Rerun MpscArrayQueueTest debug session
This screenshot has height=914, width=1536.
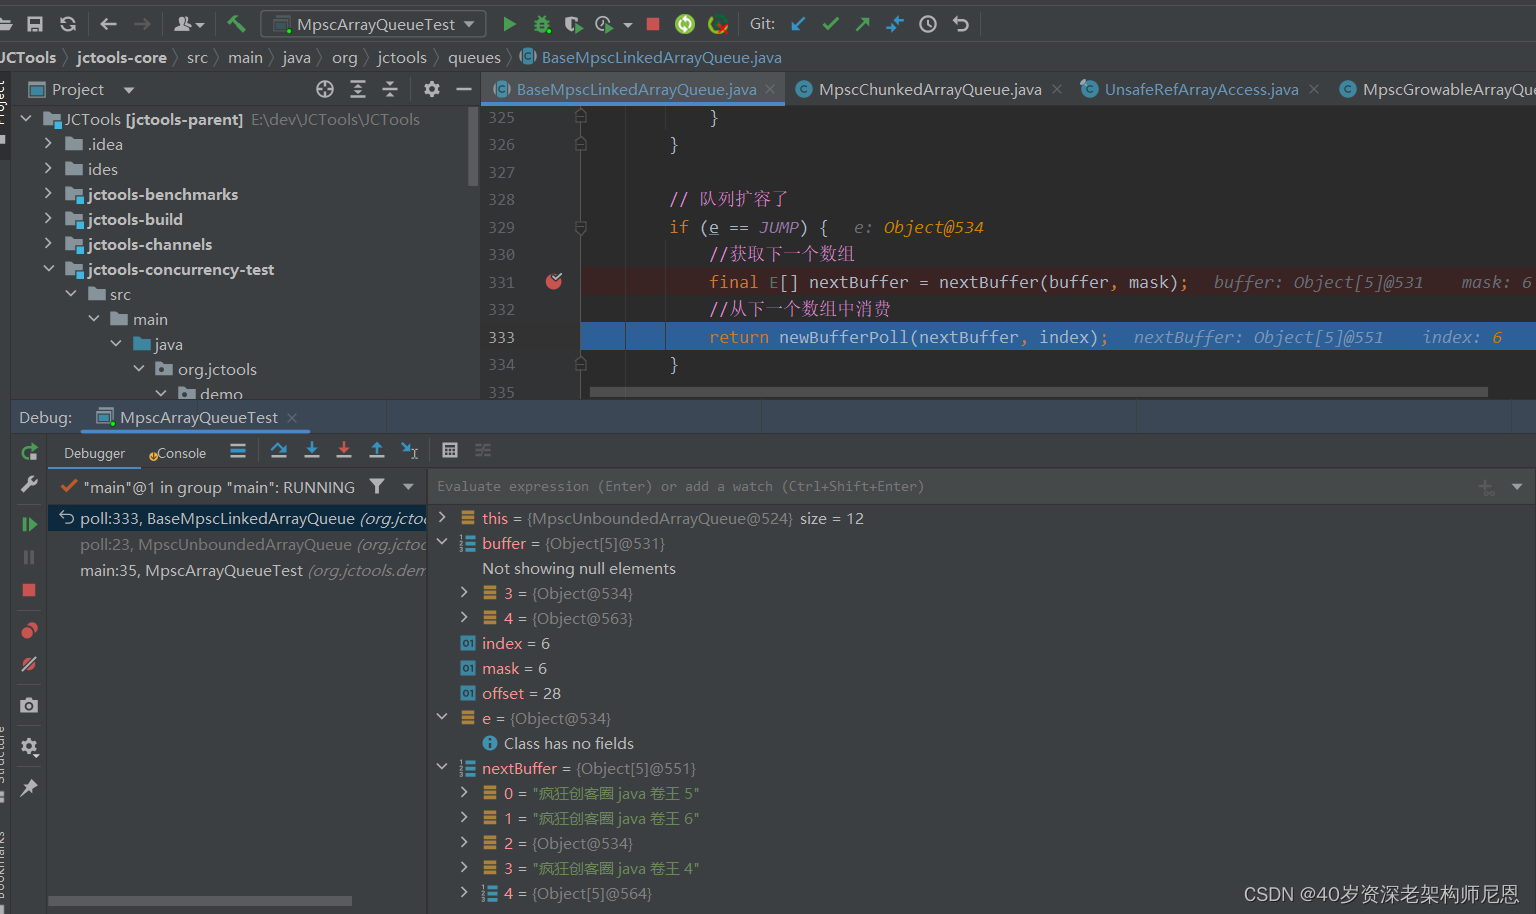[29, 452]
